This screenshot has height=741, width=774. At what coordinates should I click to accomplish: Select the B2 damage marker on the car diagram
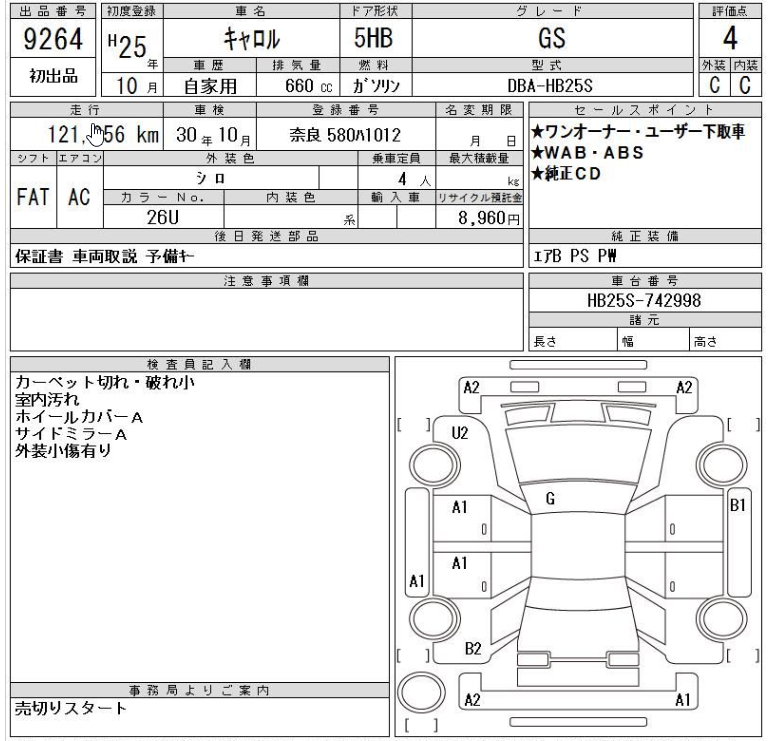[471, 649]
